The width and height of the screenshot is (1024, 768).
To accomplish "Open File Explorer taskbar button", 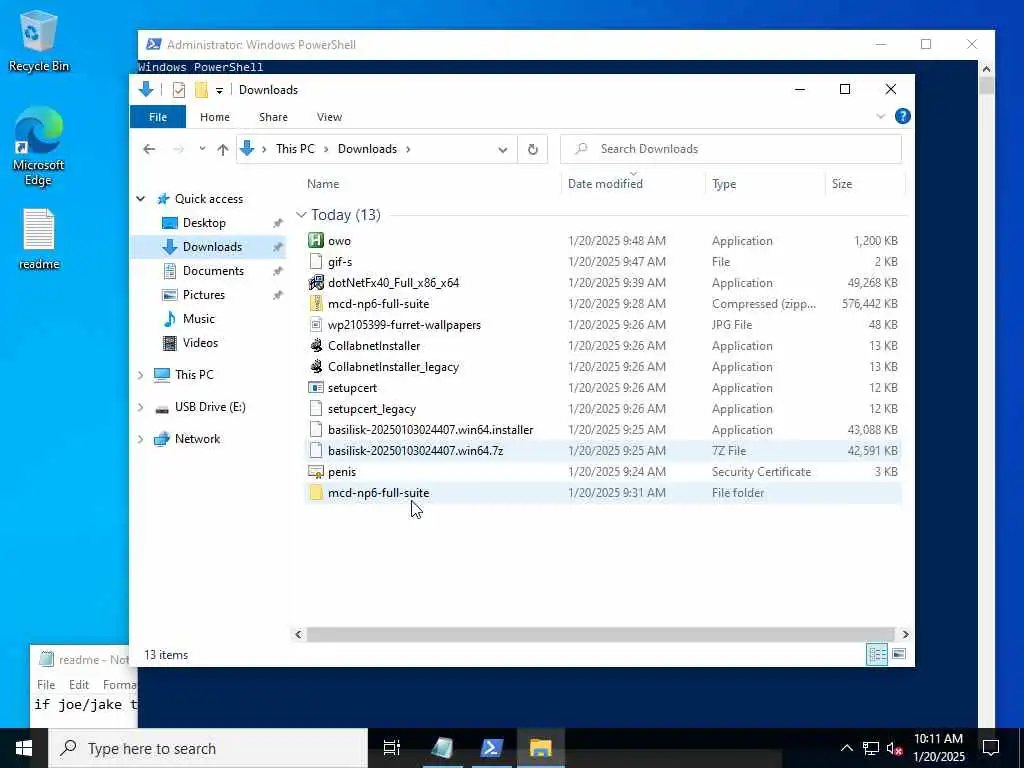I will pyautogui.click(x=541, y=748).
